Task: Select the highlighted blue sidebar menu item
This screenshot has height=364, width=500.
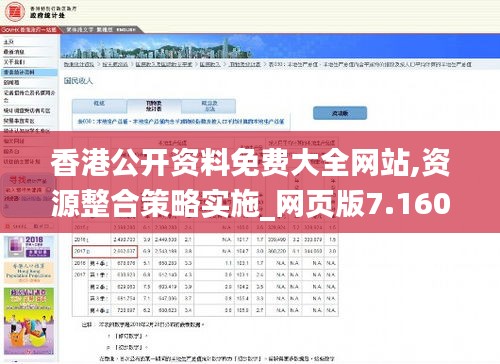Action: click(29, 72)
